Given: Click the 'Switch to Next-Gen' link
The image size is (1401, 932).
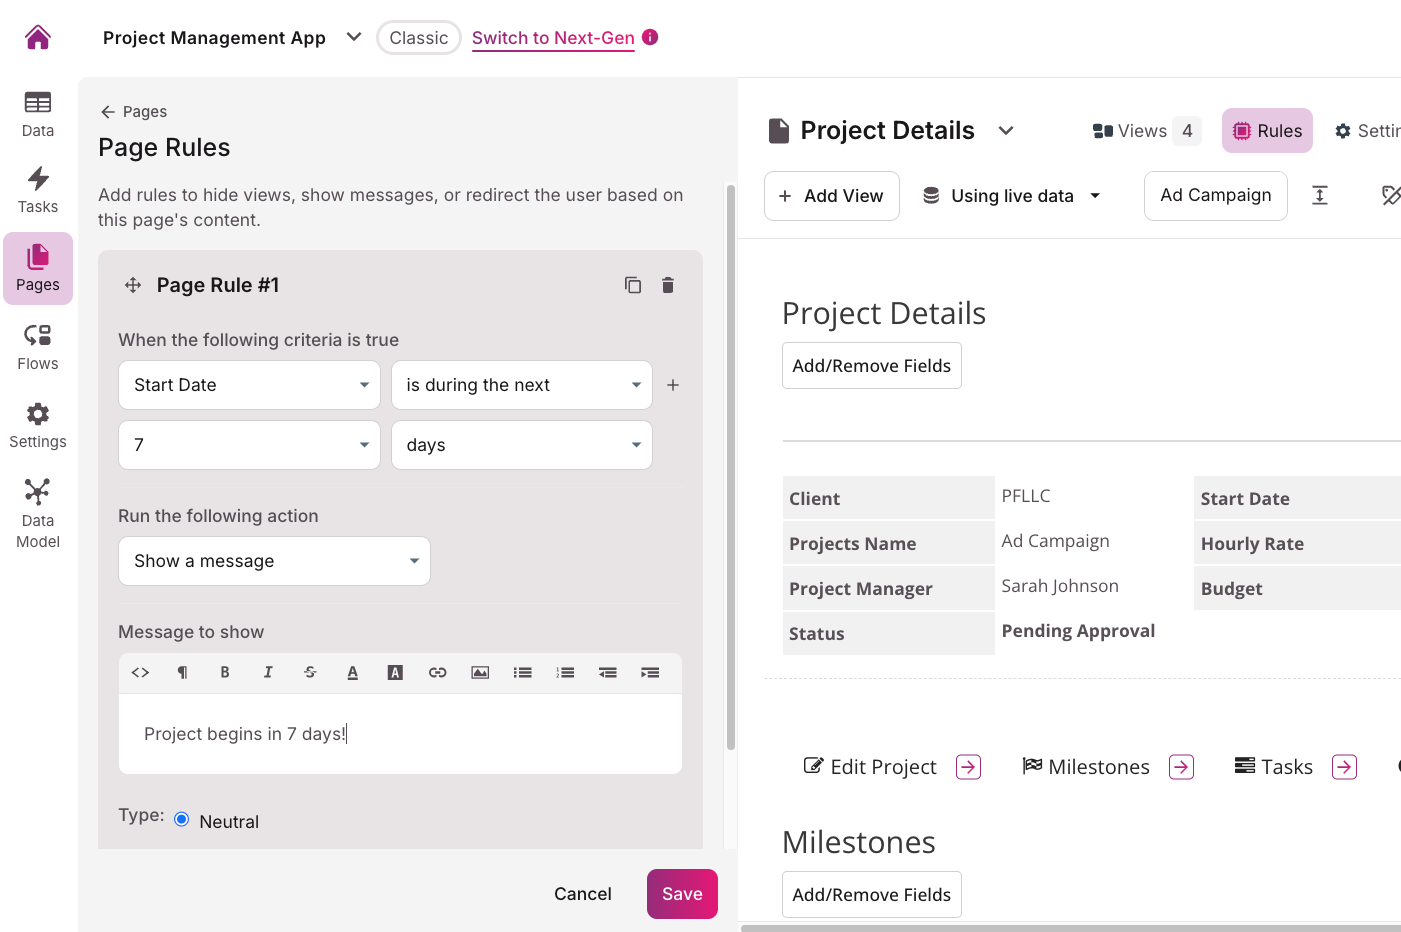Looking at the screenshot, I should (x=553, y=38).
